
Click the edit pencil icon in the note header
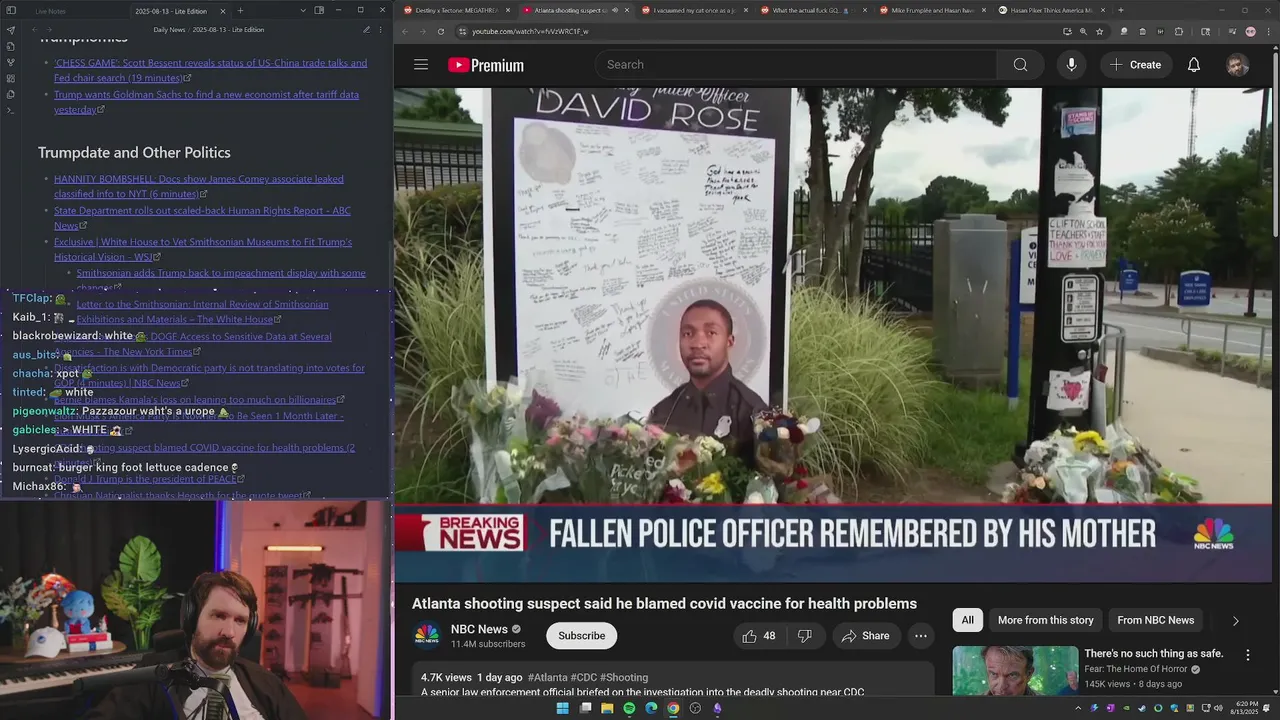point(366,30)
